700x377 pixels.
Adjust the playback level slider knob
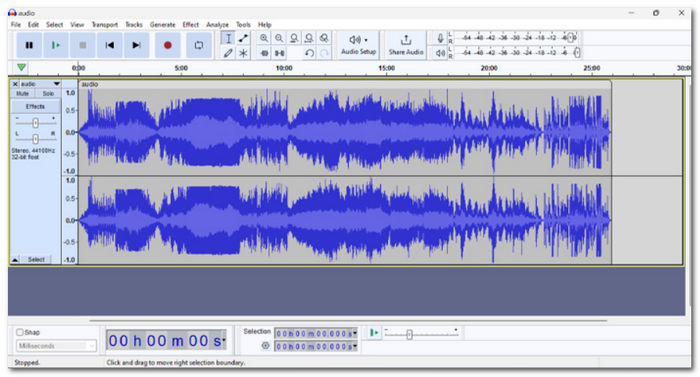pyautogui.click(x=577, y=53)
